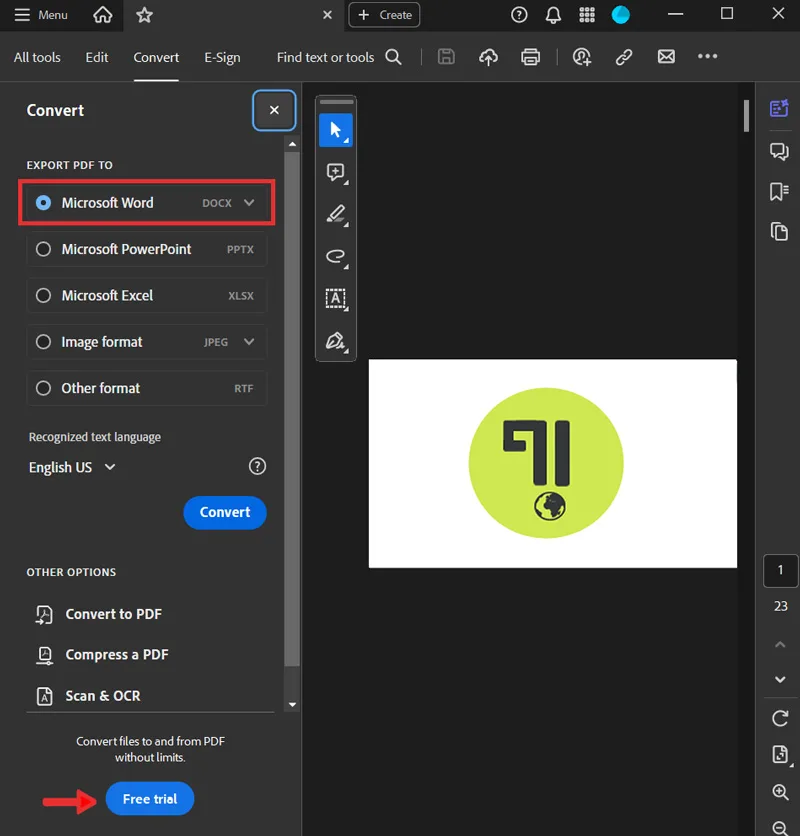Open the Help question mark icon
Screen dimensions: 800x836
point(519,15)
